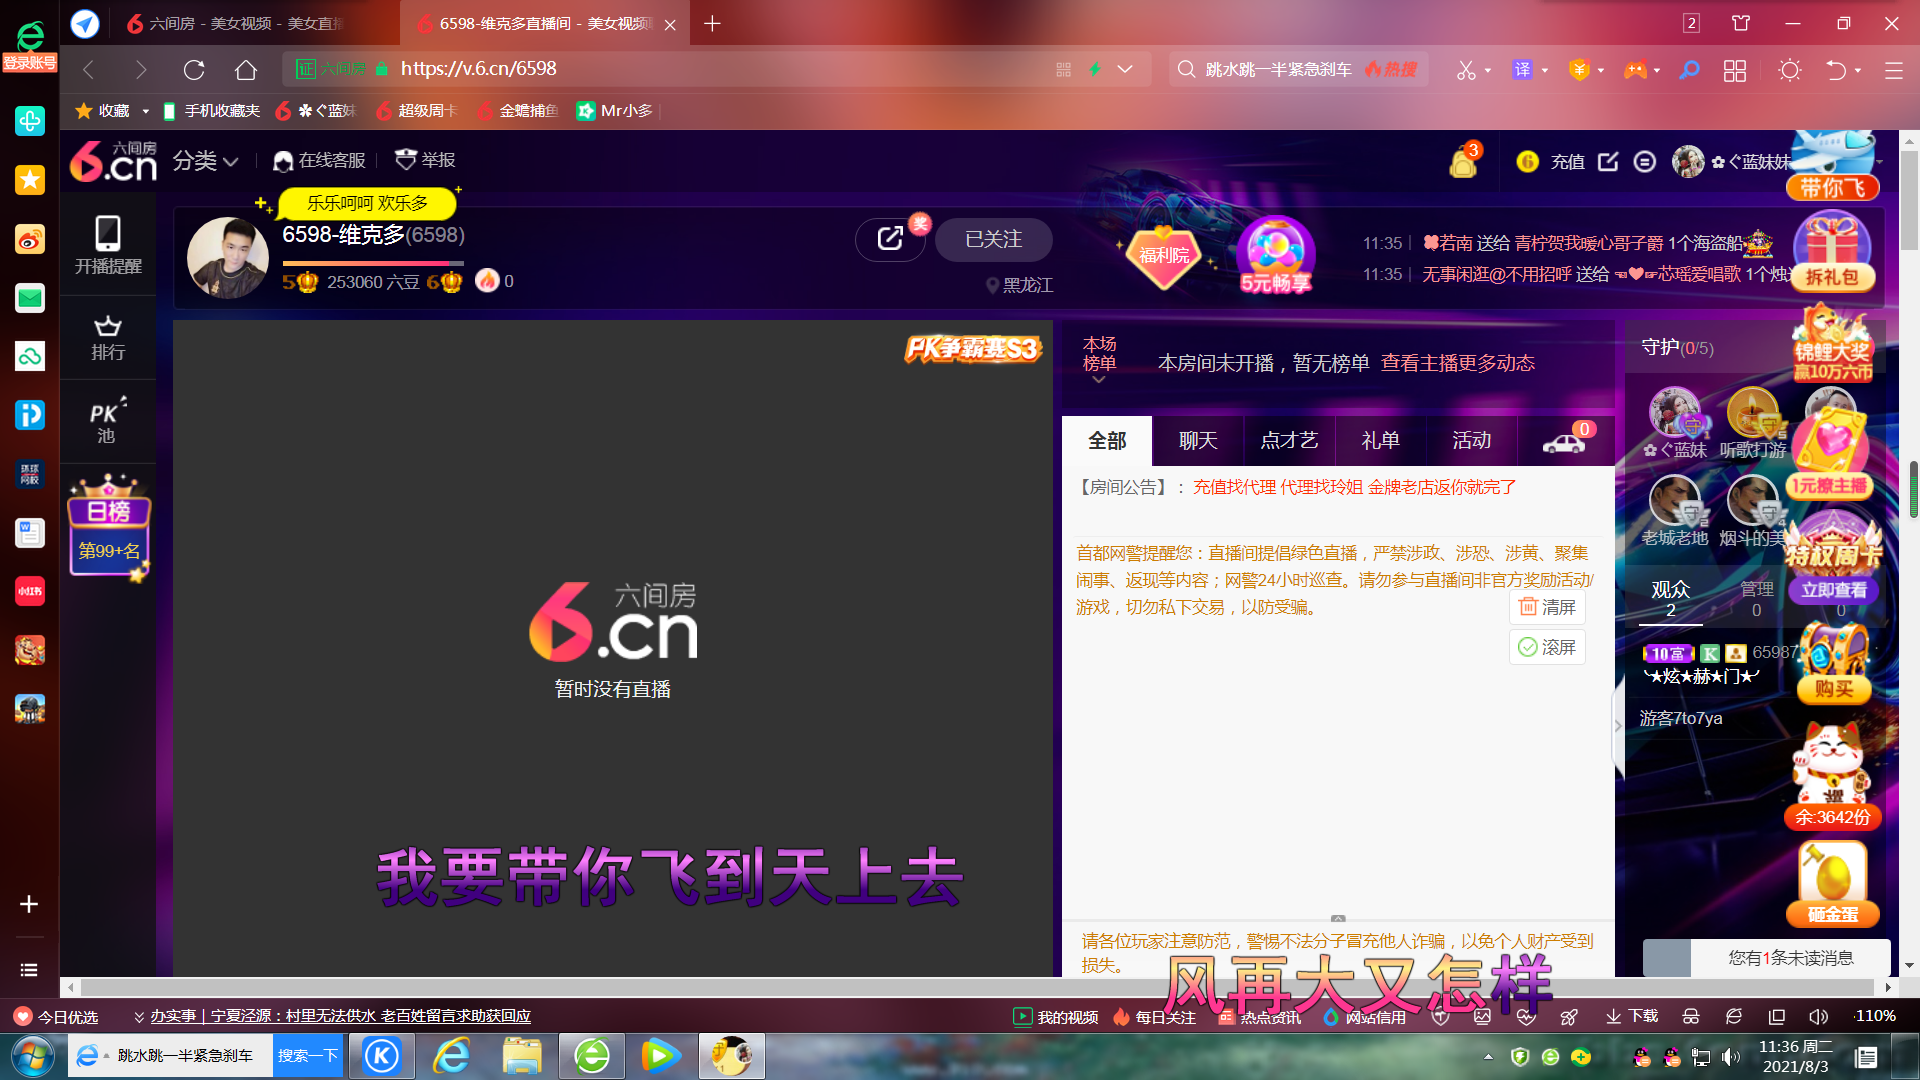1920x1080 pixels.
Task: Click the 充值 recharge link
Action: coord(1567,161)
